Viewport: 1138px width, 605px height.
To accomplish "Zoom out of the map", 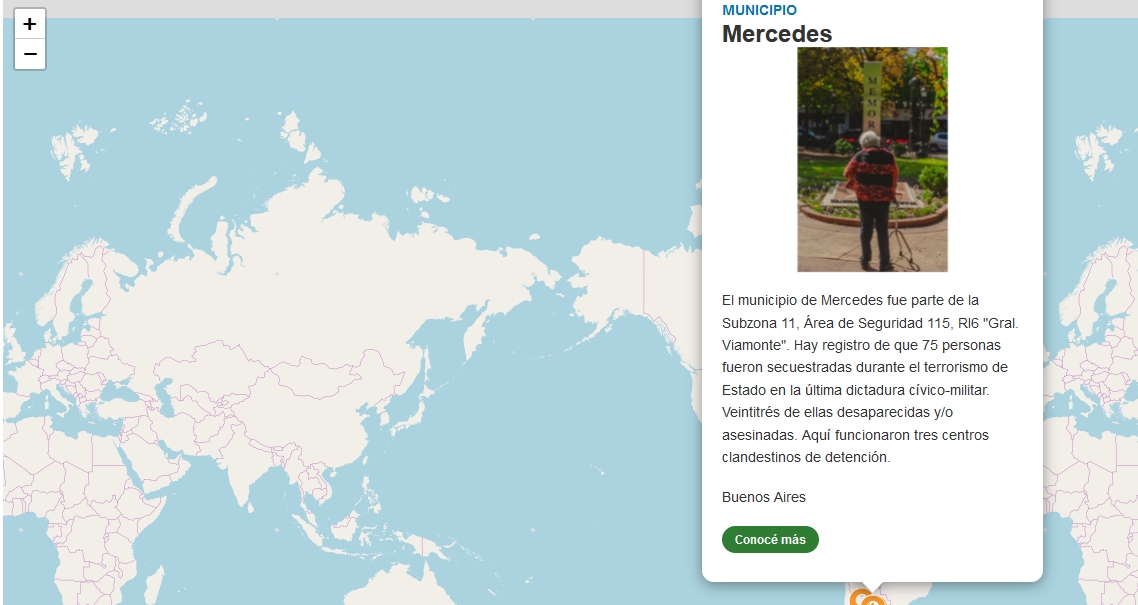I will pos(30,54).
